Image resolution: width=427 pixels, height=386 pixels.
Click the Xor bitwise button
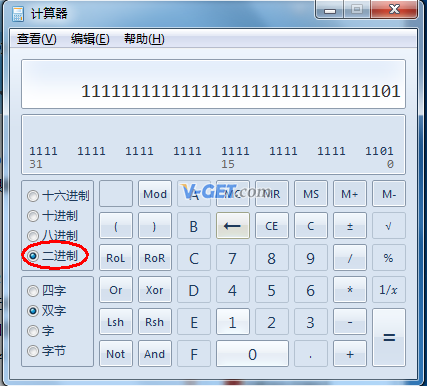point(155,290)
